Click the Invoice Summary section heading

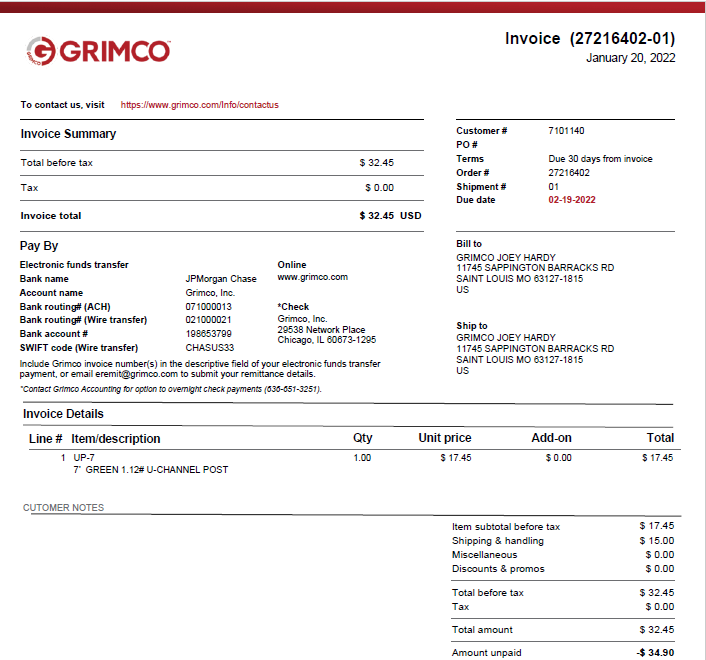pos(68,134)
